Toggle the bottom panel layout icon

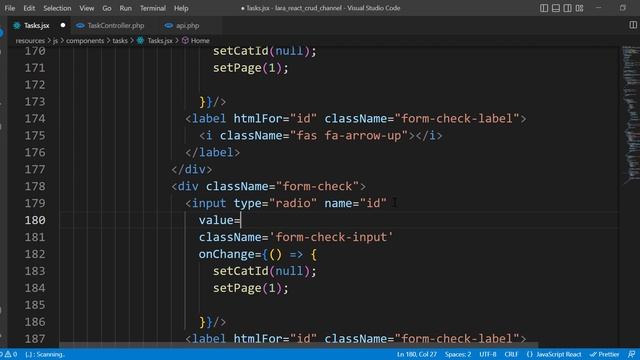pyautogui.click(x=556, y=8)
